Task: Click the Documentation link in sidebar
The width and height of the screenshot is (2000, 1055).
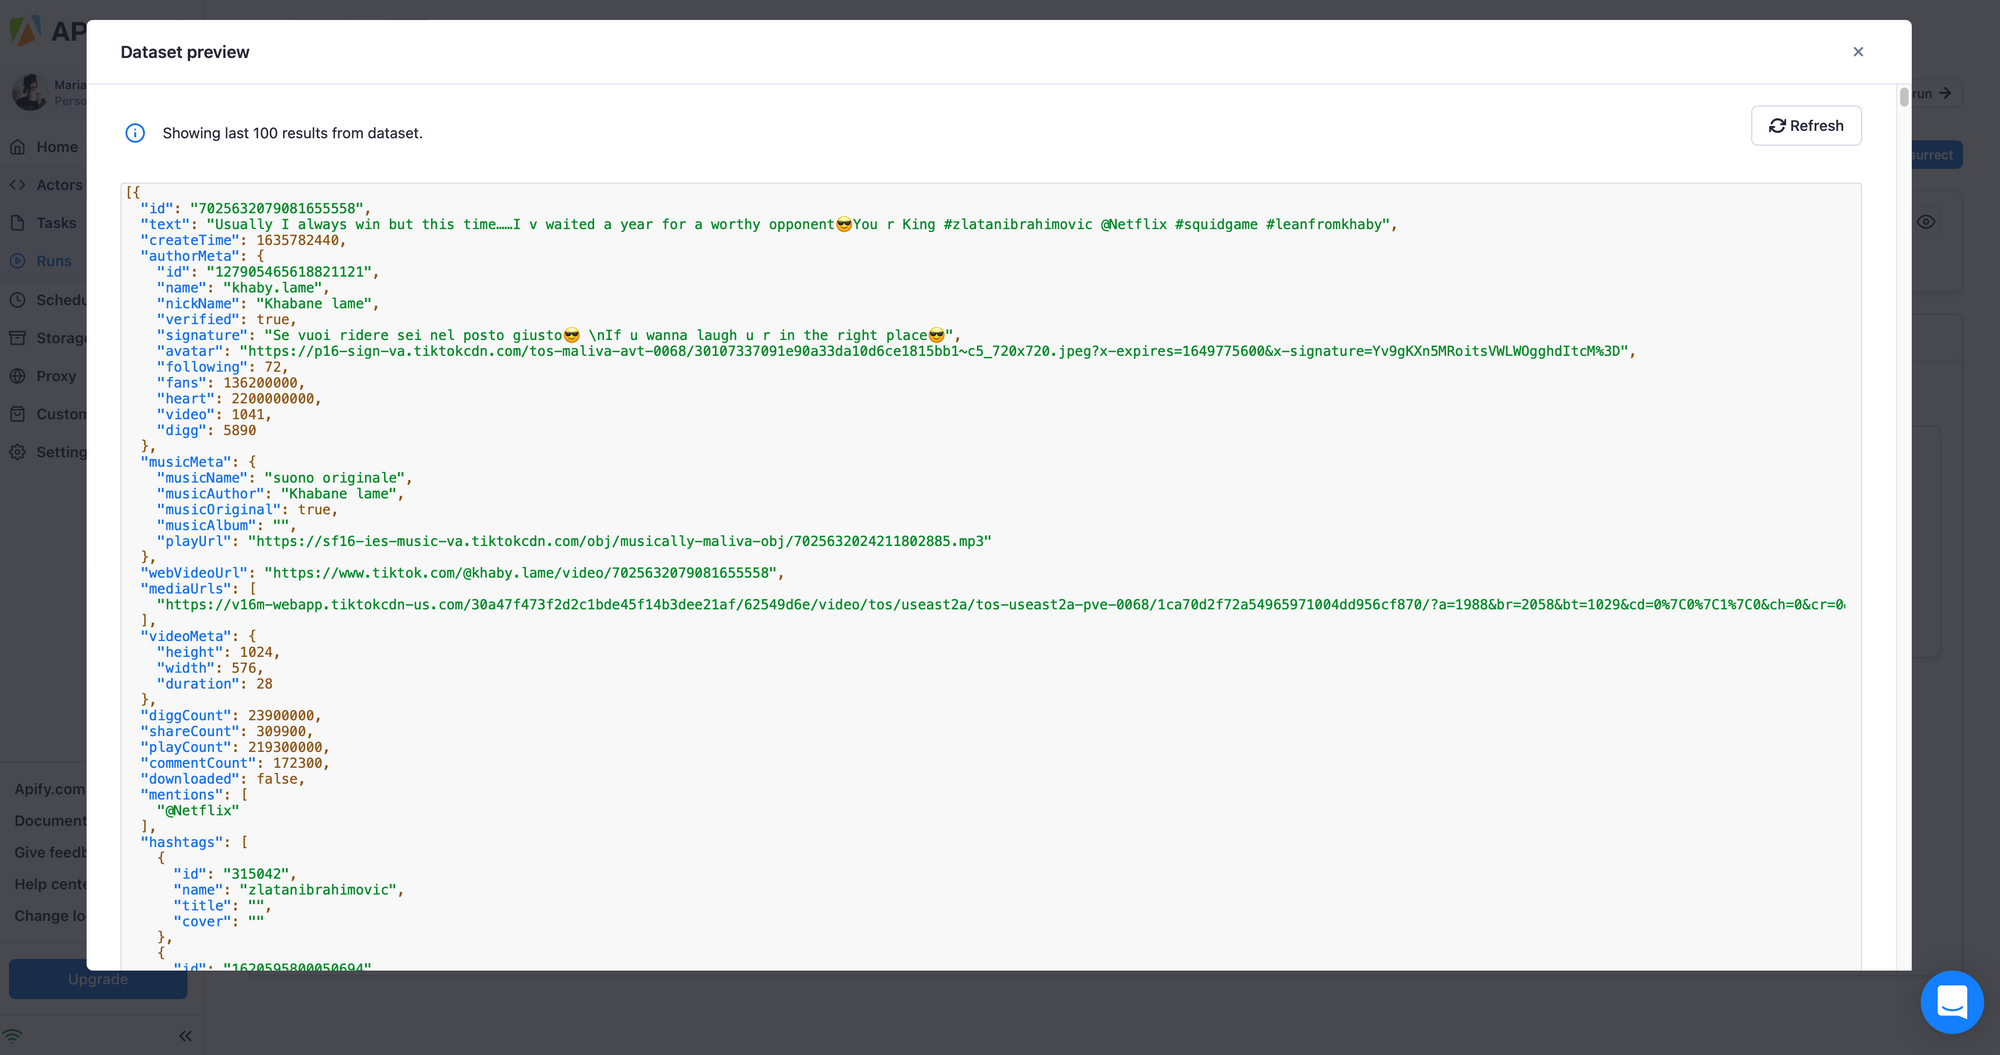Action: pyautogui.click(x=50, y=821)
